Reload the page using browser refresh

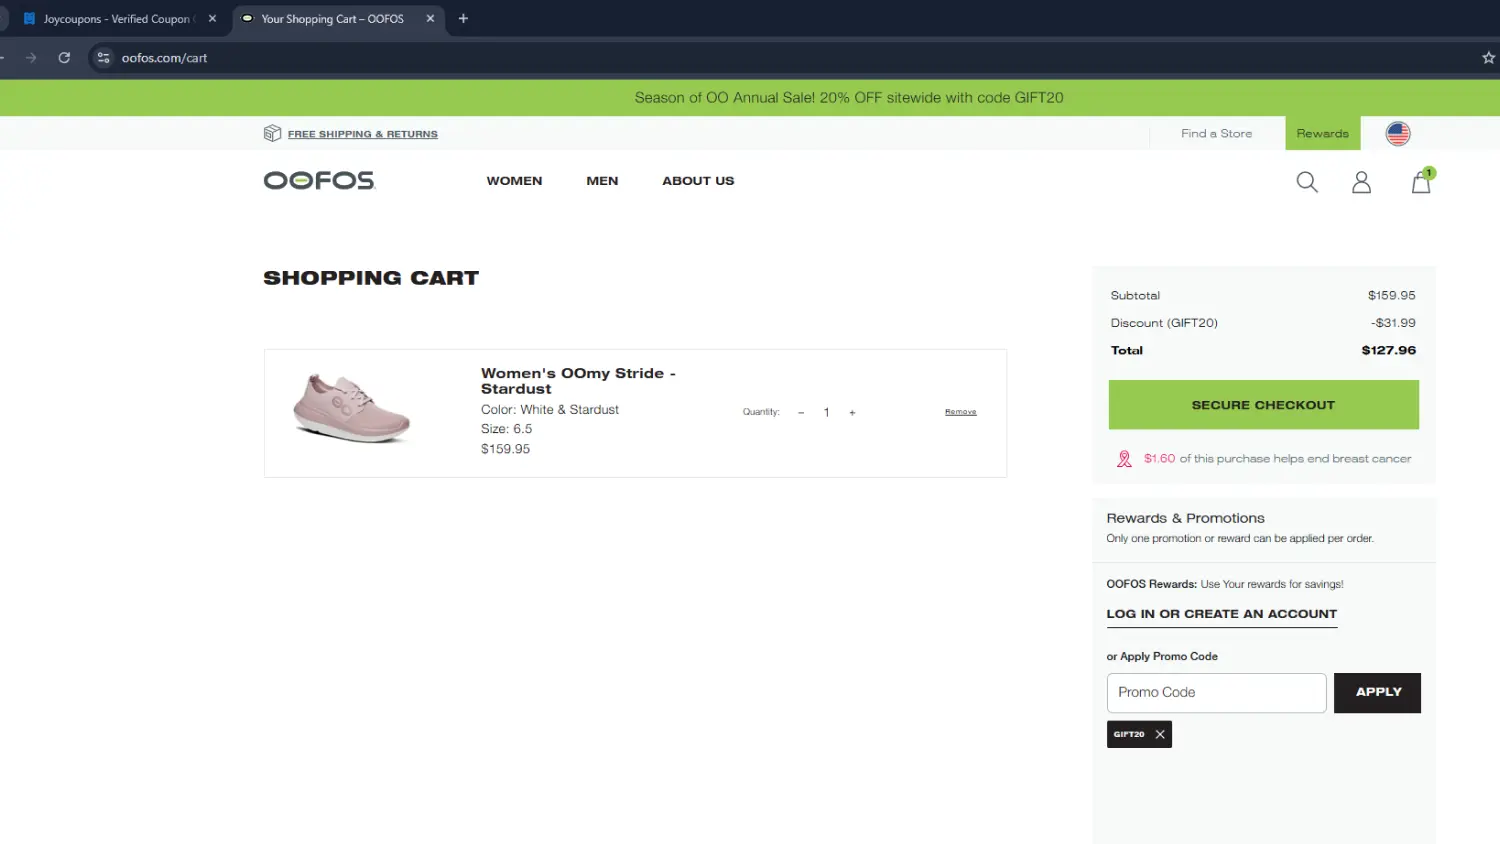pos(64,58)
